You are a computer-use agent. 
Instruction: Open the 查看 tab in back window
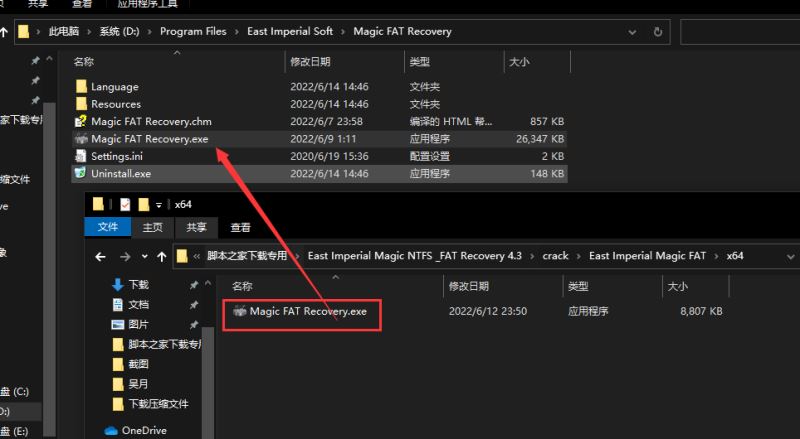coord(82,4)
